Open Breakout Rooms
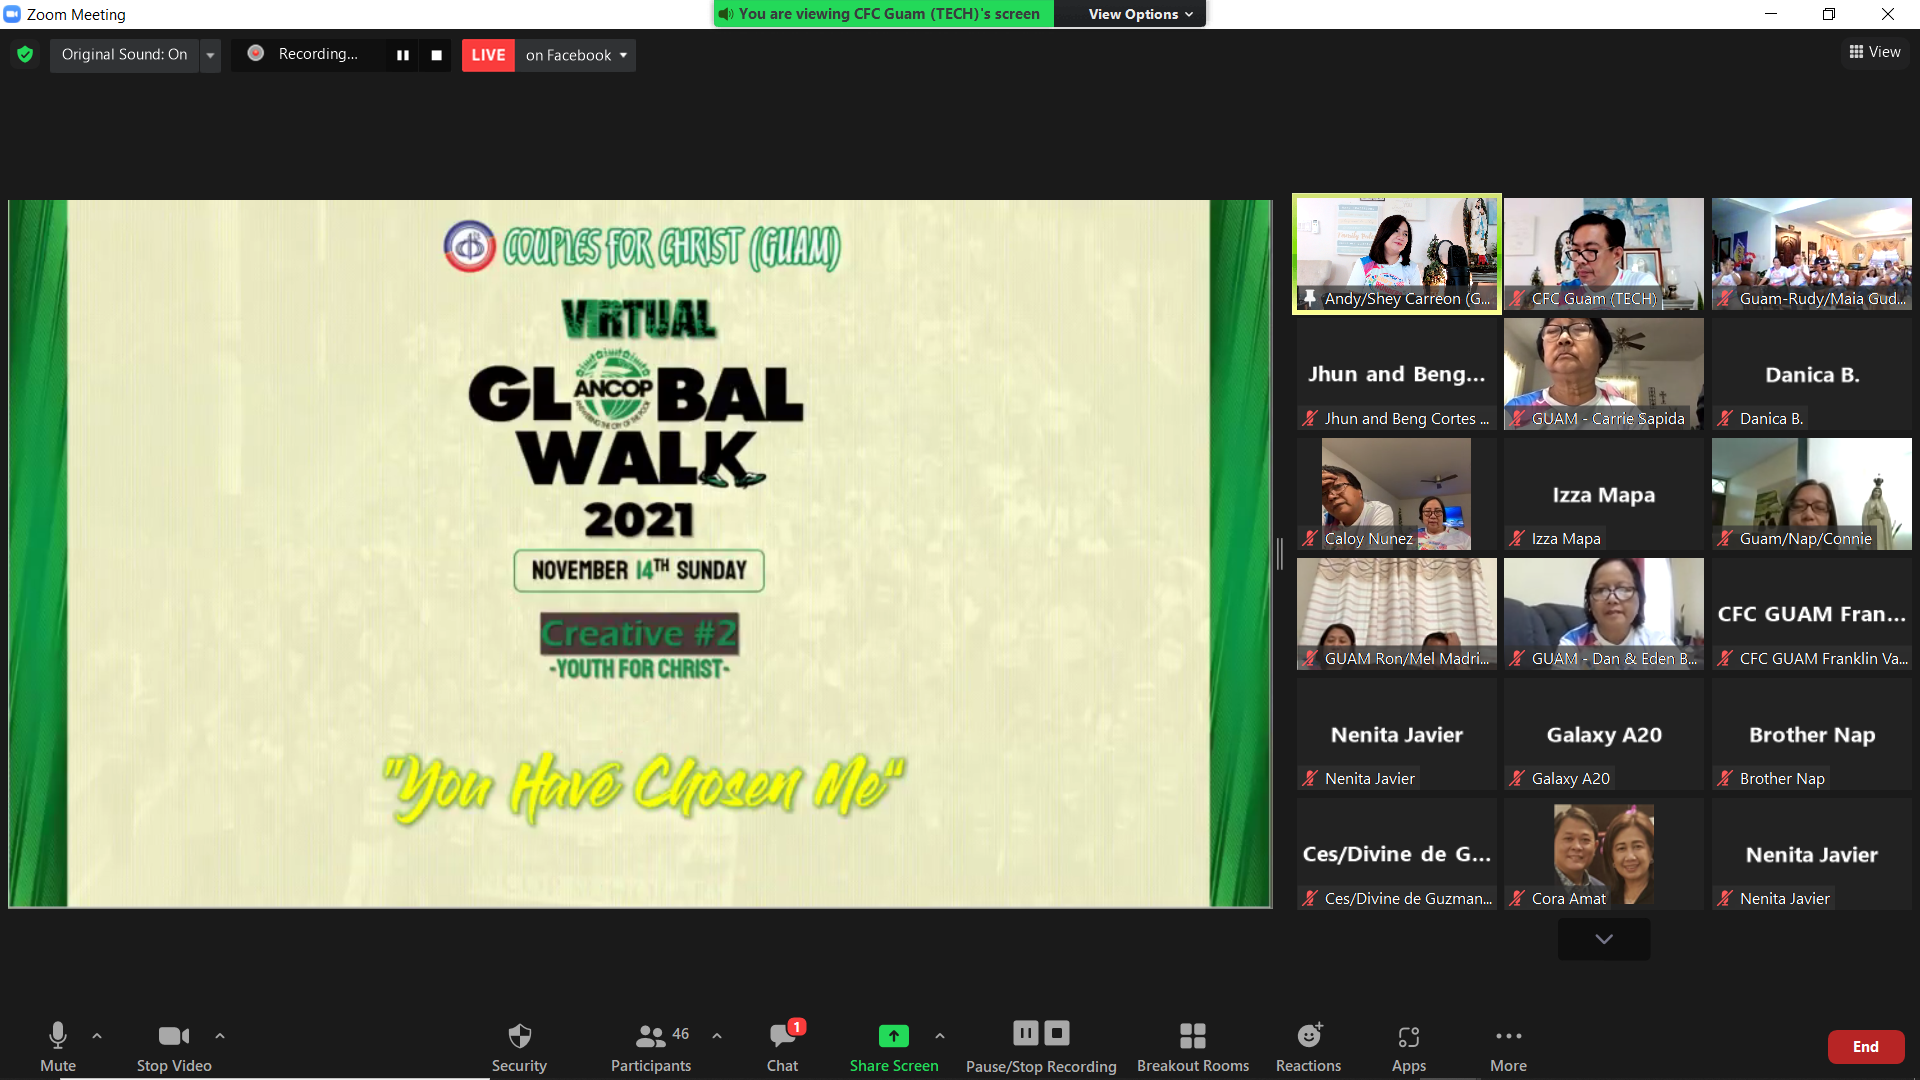This screenshot has height=1080, width=1920. coord(1193,1046)
